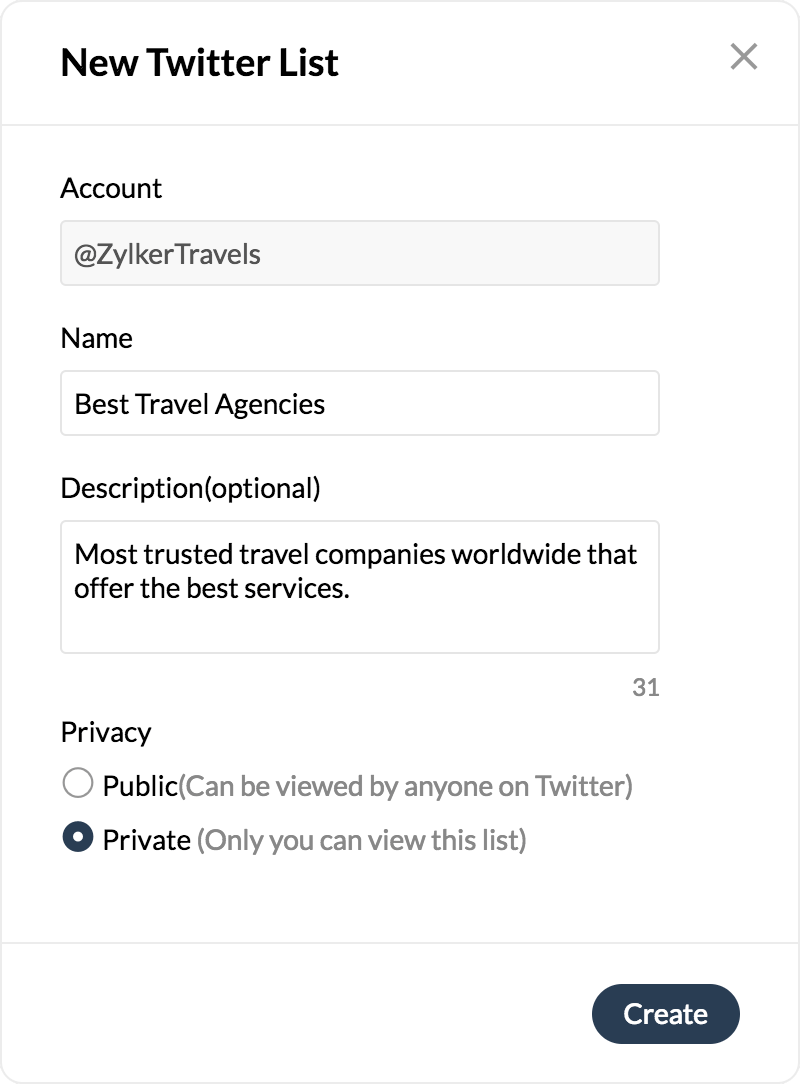The width and height of the screenshot is (800, 1084).
Task: Select the Public privacy radio button
Action: coord(77,784)
